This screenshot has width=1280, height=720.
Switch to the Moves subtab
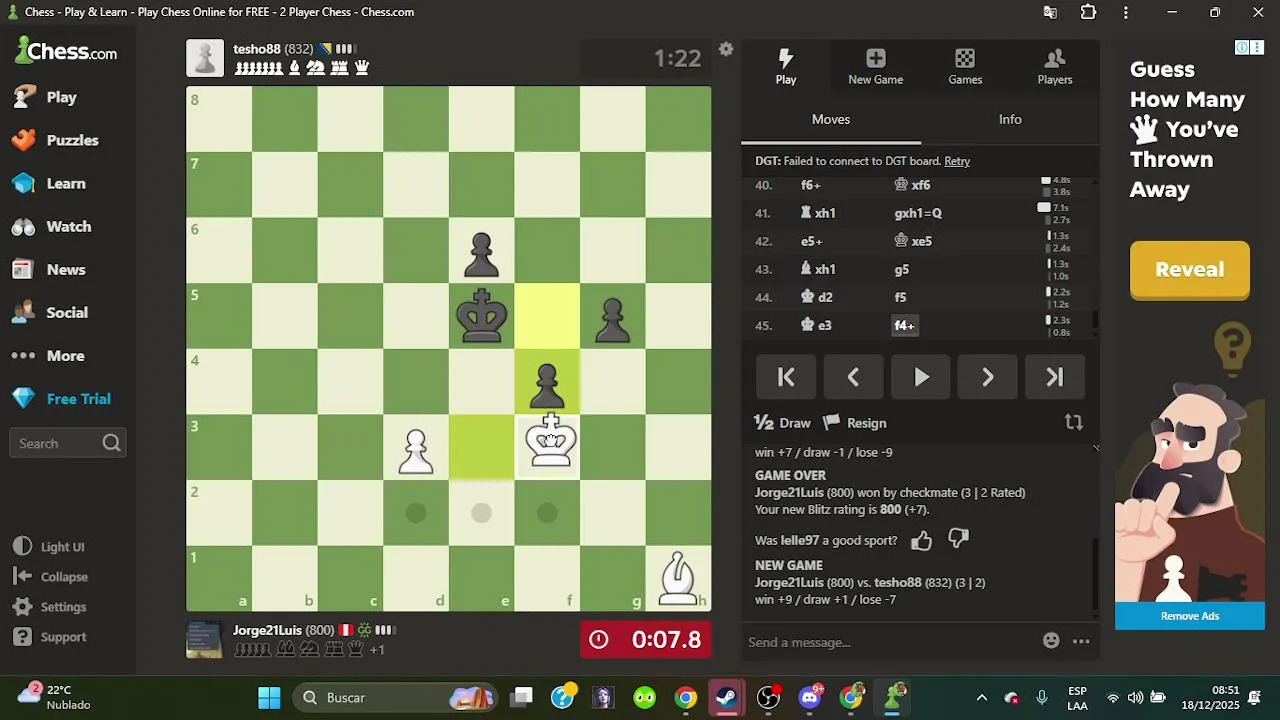point(830,119)
